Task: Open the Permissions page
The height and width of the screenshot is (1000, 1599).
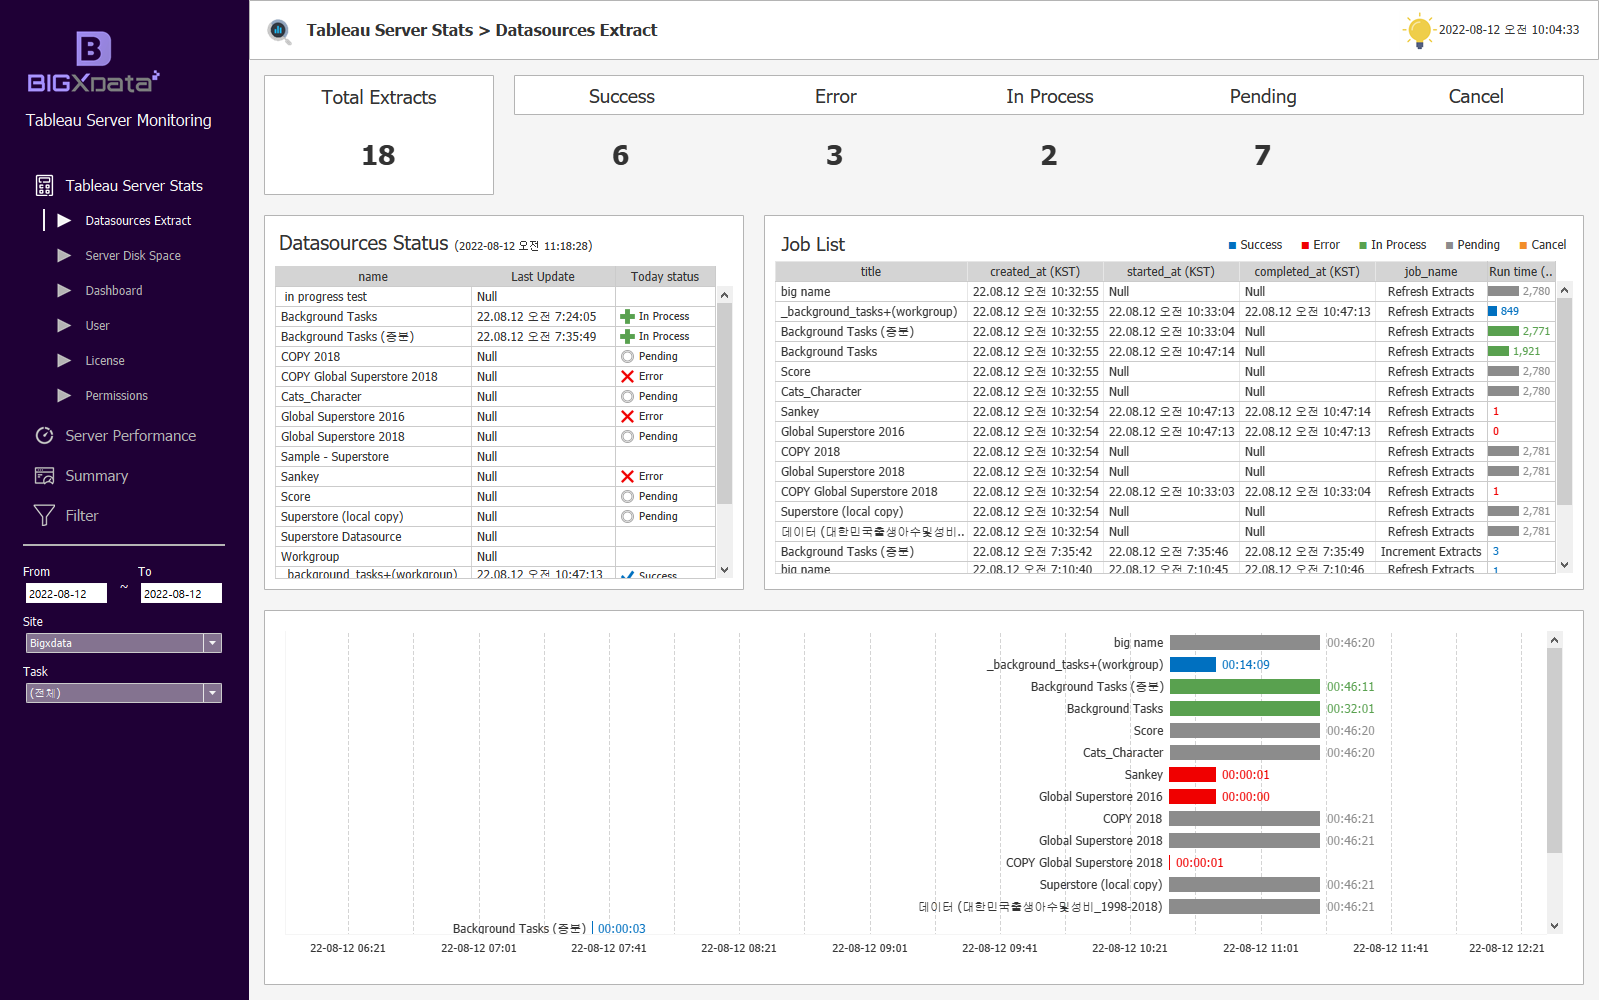Action: [x=116, y=395]
